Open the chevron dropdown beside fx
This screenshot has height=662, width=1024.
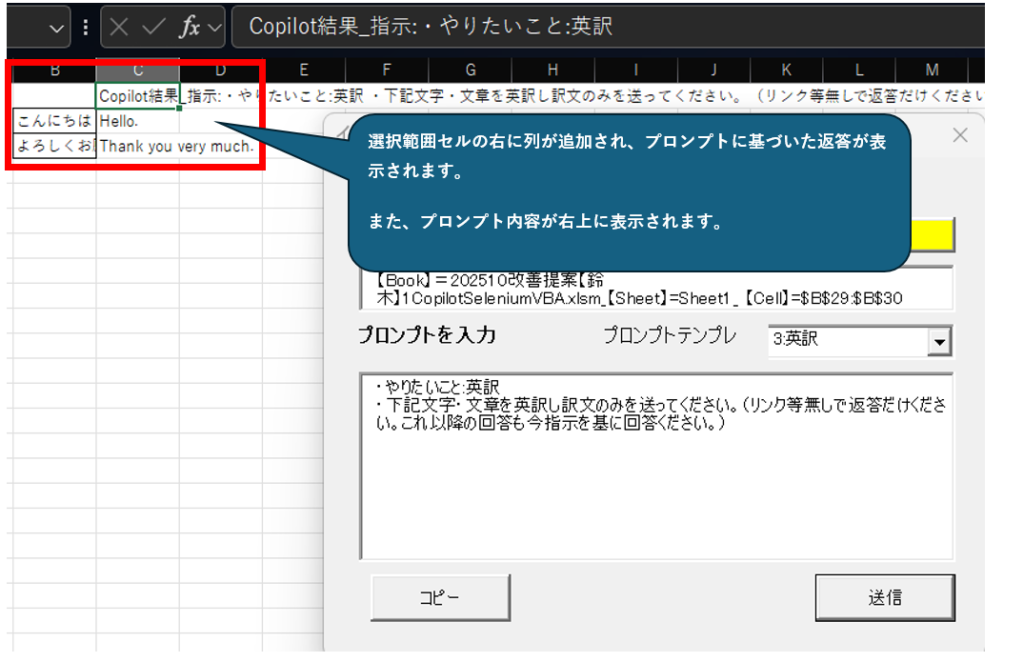(x=214, y=27)
